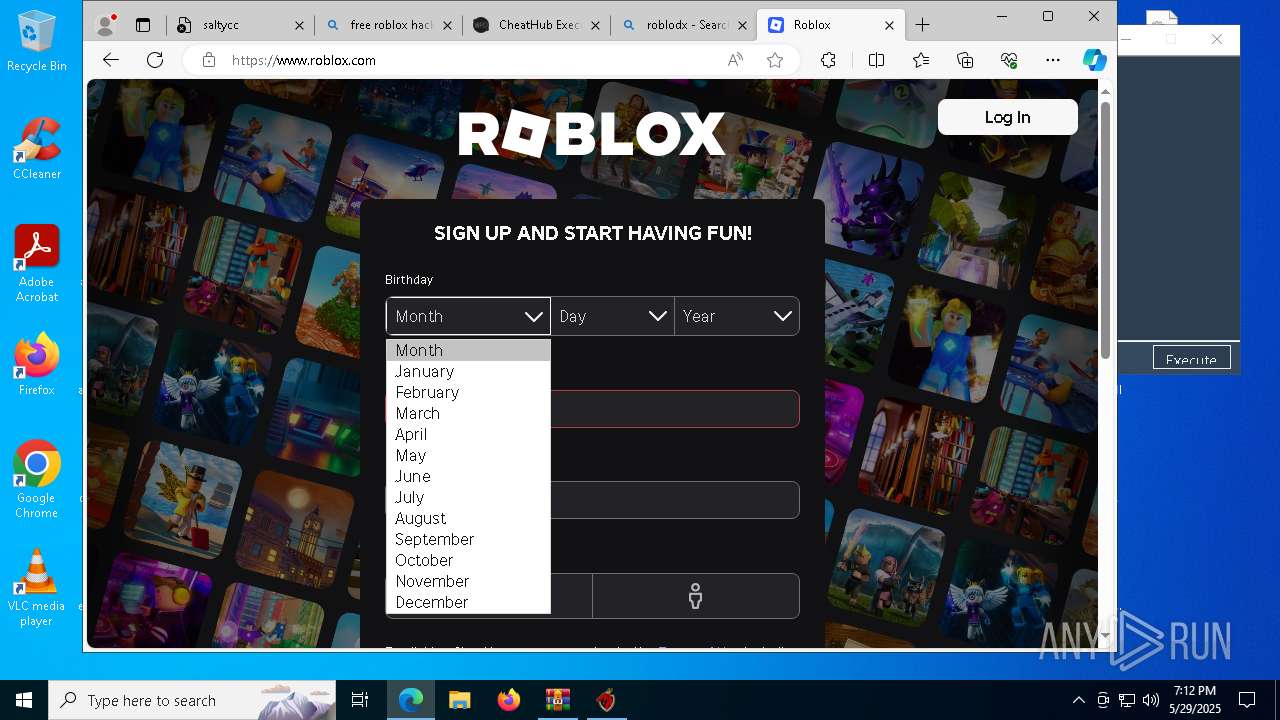This screenshot has width=1280, height=720.
Task: Choose March from month list
Action: pyautogui.click(x=468, y=413)
